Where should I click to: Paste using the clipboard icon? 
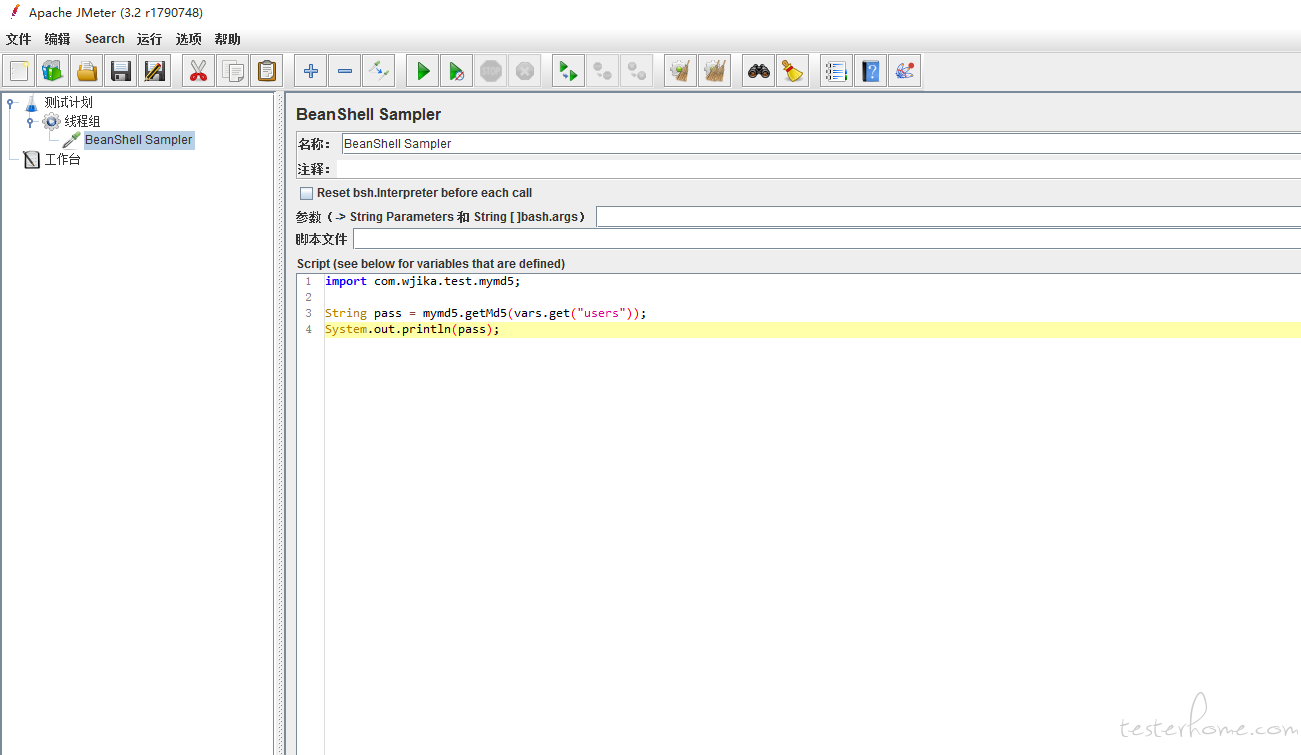(267, 71)
